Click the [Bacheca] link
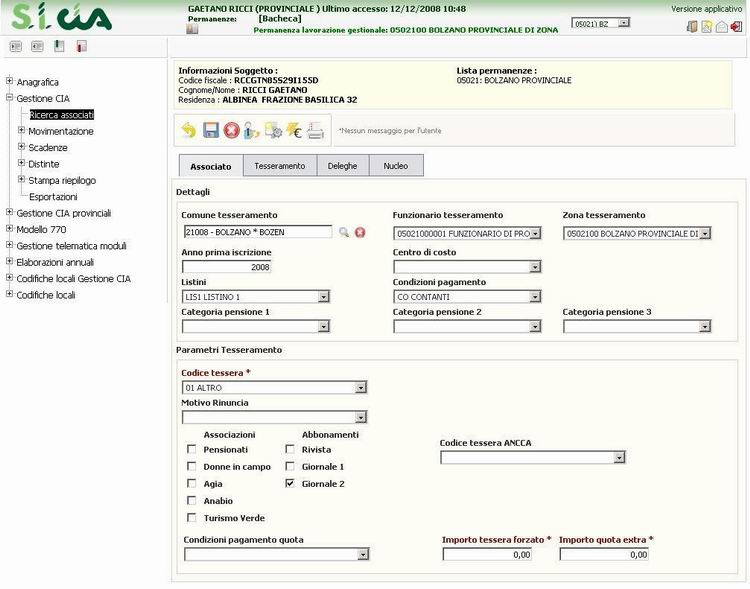The width and height of the screenshot is (750, 589). click(280, 19)
